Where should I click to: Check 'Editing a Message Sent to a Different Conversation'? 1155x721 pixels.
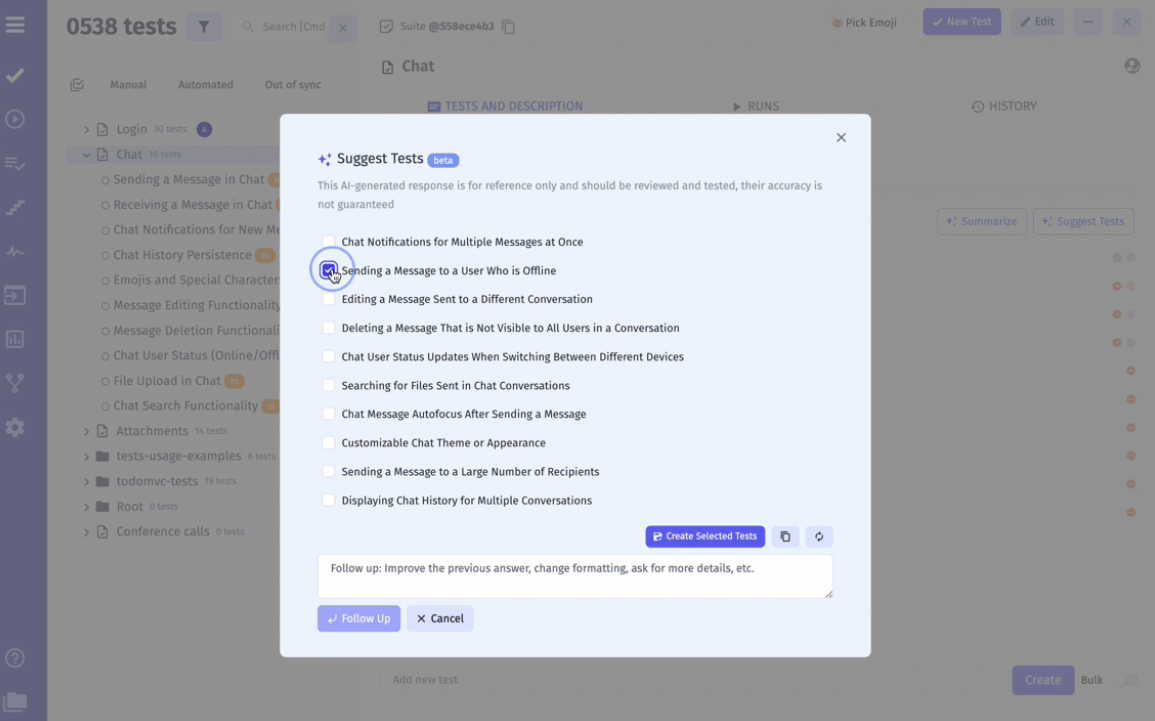328,299
